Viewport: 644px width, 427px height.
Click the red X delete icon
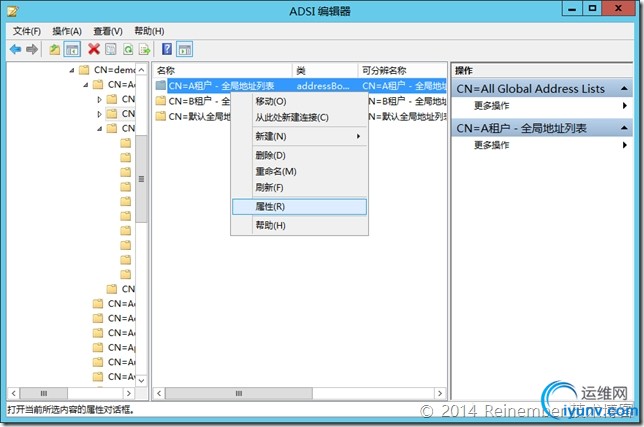point(94,50)
